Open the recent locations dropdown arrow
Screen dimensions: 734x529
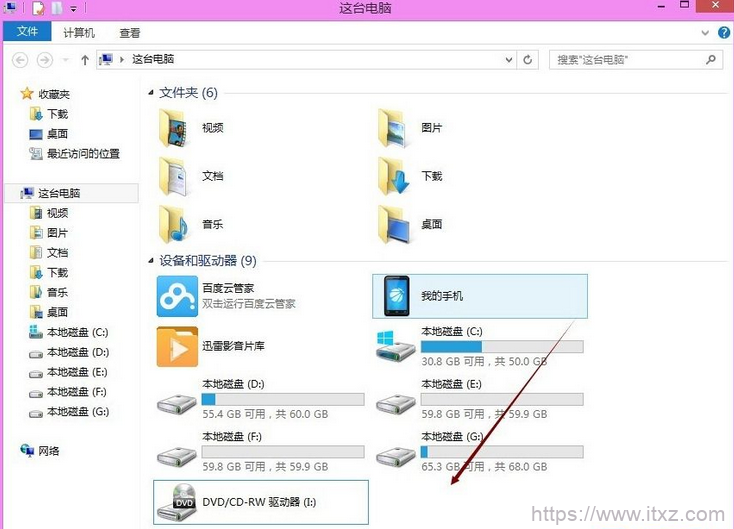(x=66, y=60)
